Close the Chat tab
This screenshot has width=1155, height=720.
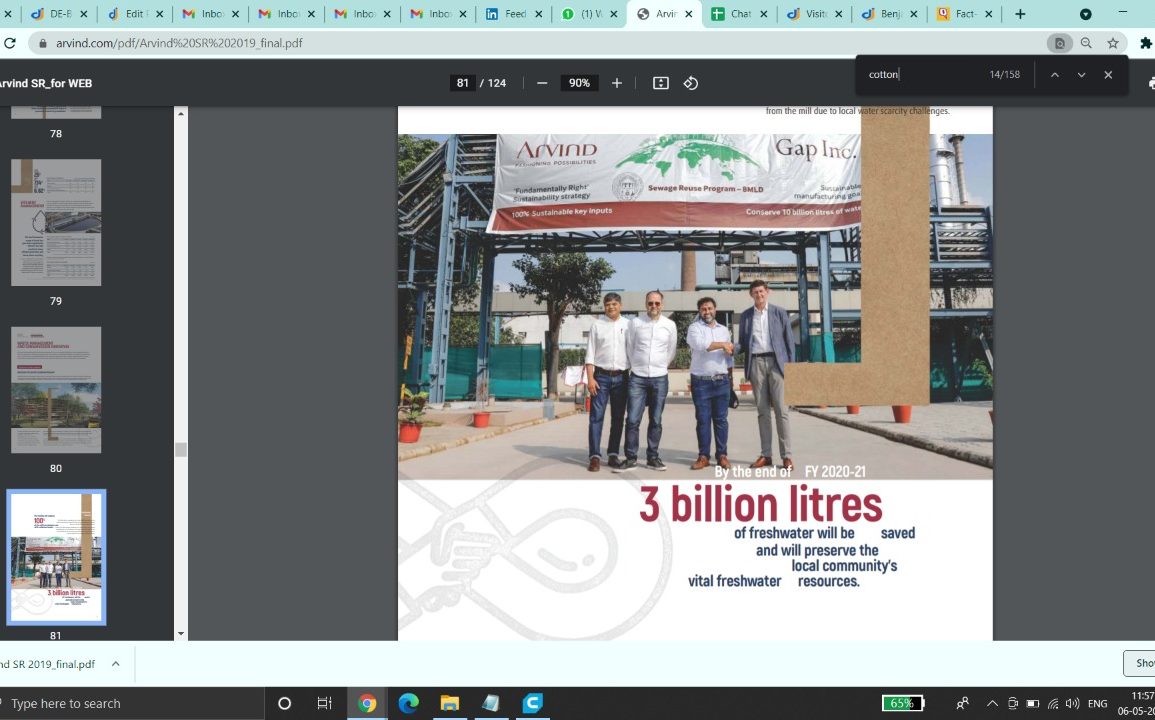(763, 14)
